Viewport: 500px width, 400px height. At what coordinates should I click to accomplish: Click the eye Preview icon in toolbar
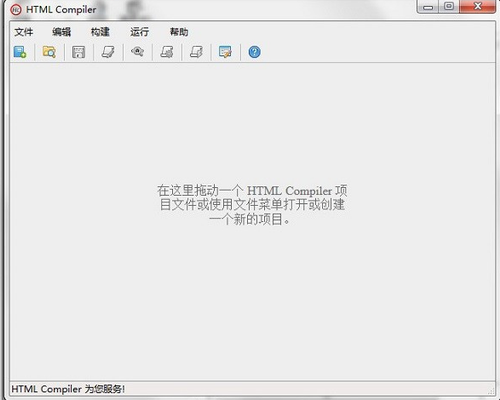click(x=137, y=51)
